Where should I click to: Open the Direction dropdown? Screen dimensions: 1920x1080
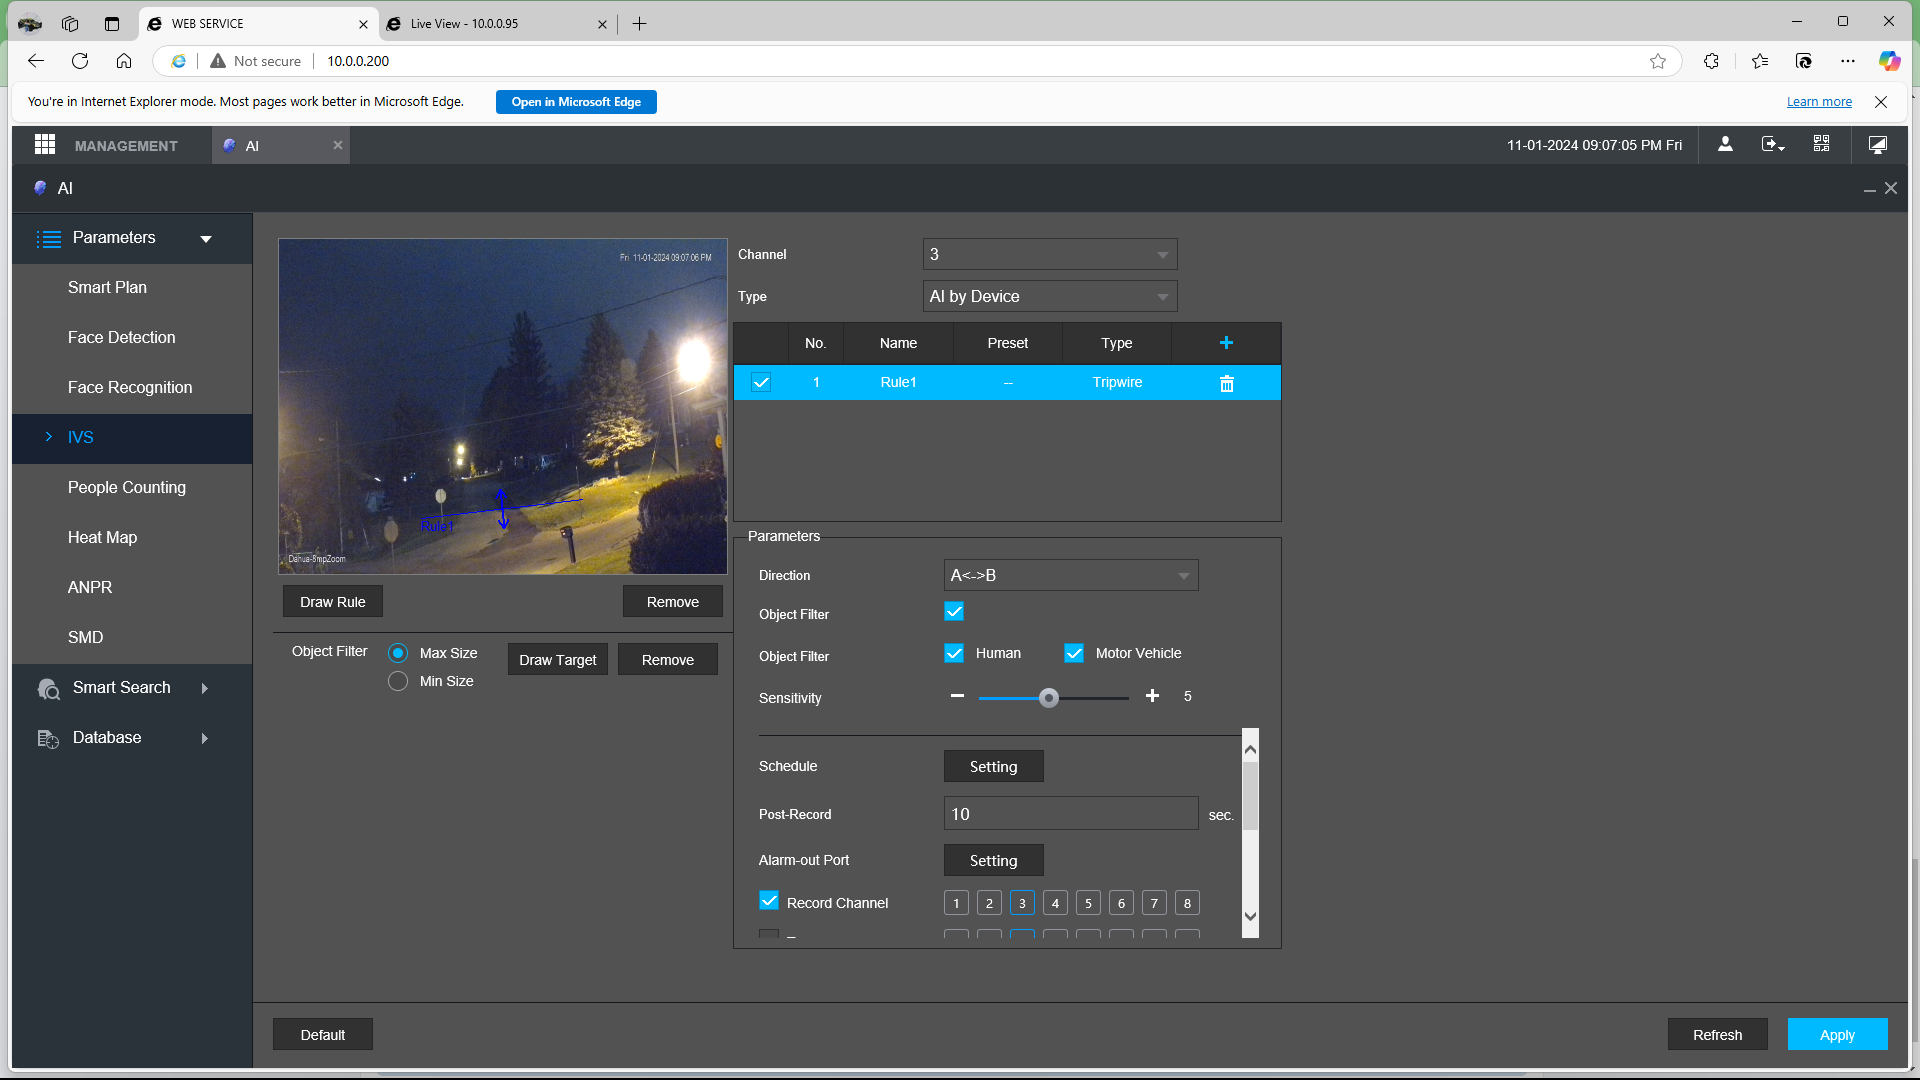(x=1071, y=575)
